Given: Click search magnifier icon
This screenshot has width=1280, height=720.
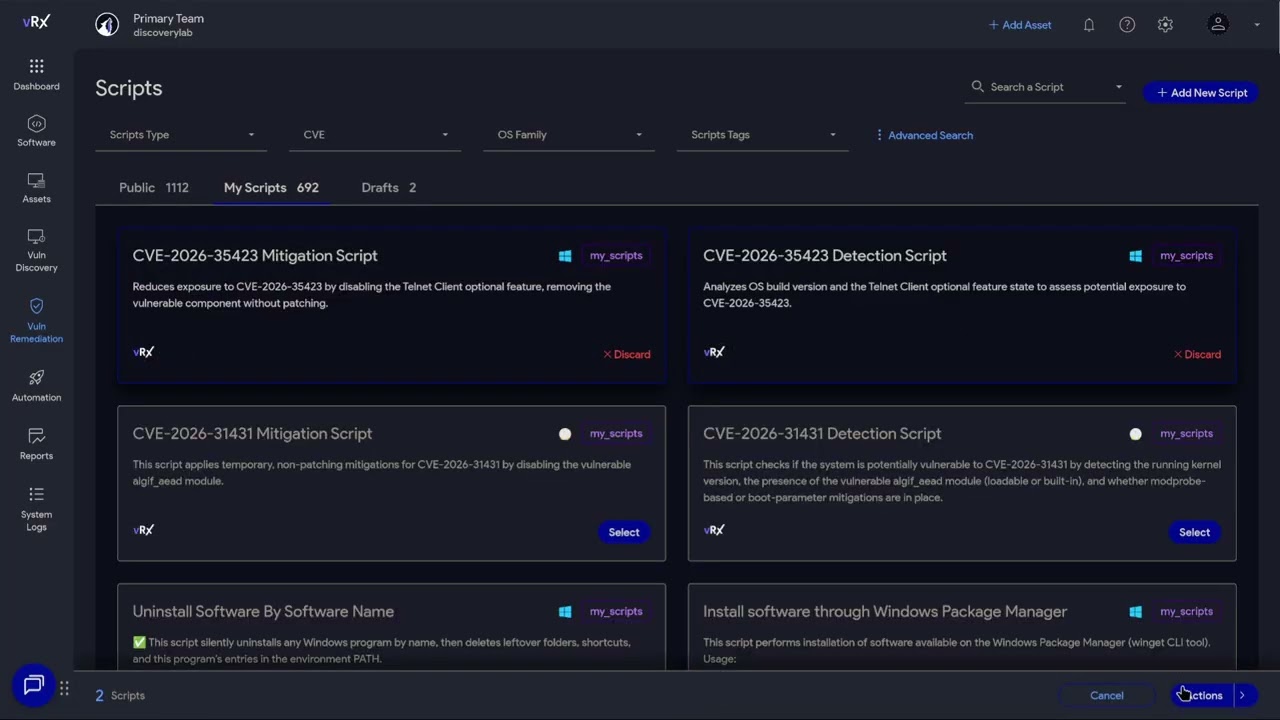Looking at the screenshot, I should 977,87.
